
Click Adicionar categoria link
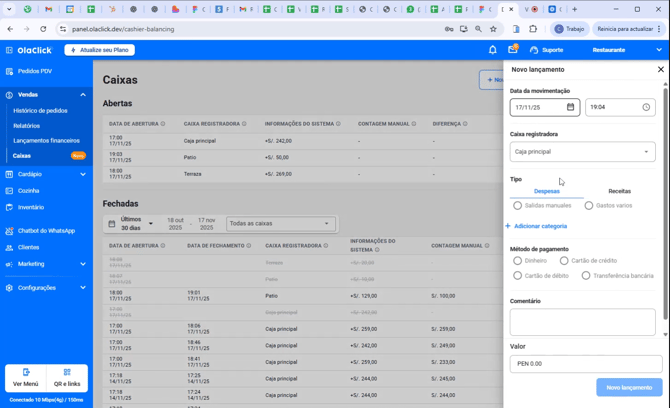pos(536,226)
